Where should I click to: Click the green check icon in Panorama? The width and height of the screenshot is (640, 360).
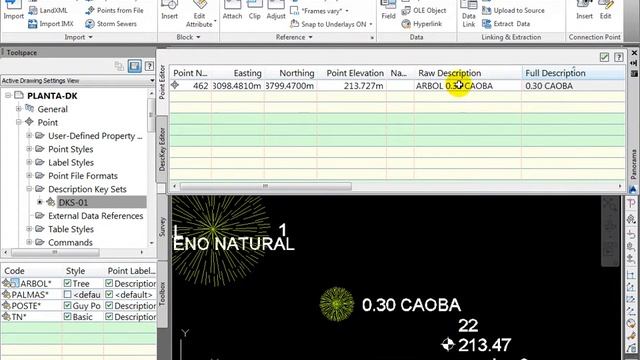coord(604,57)
